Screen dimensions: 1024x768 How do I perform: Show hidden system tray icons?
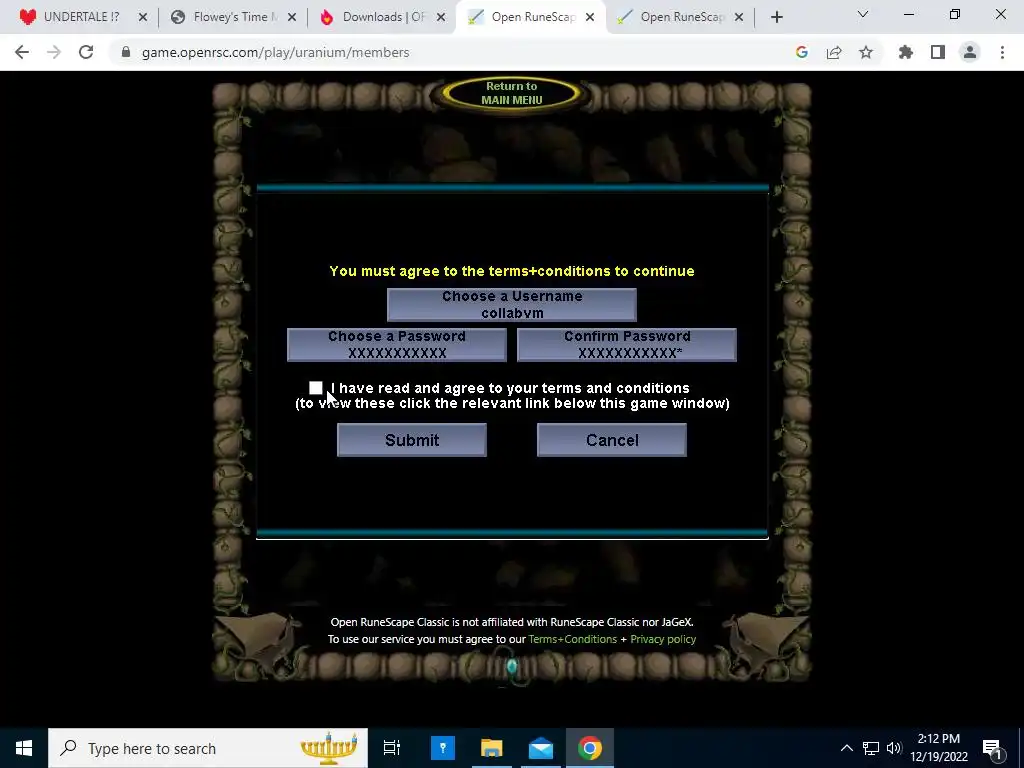(846, 748)
